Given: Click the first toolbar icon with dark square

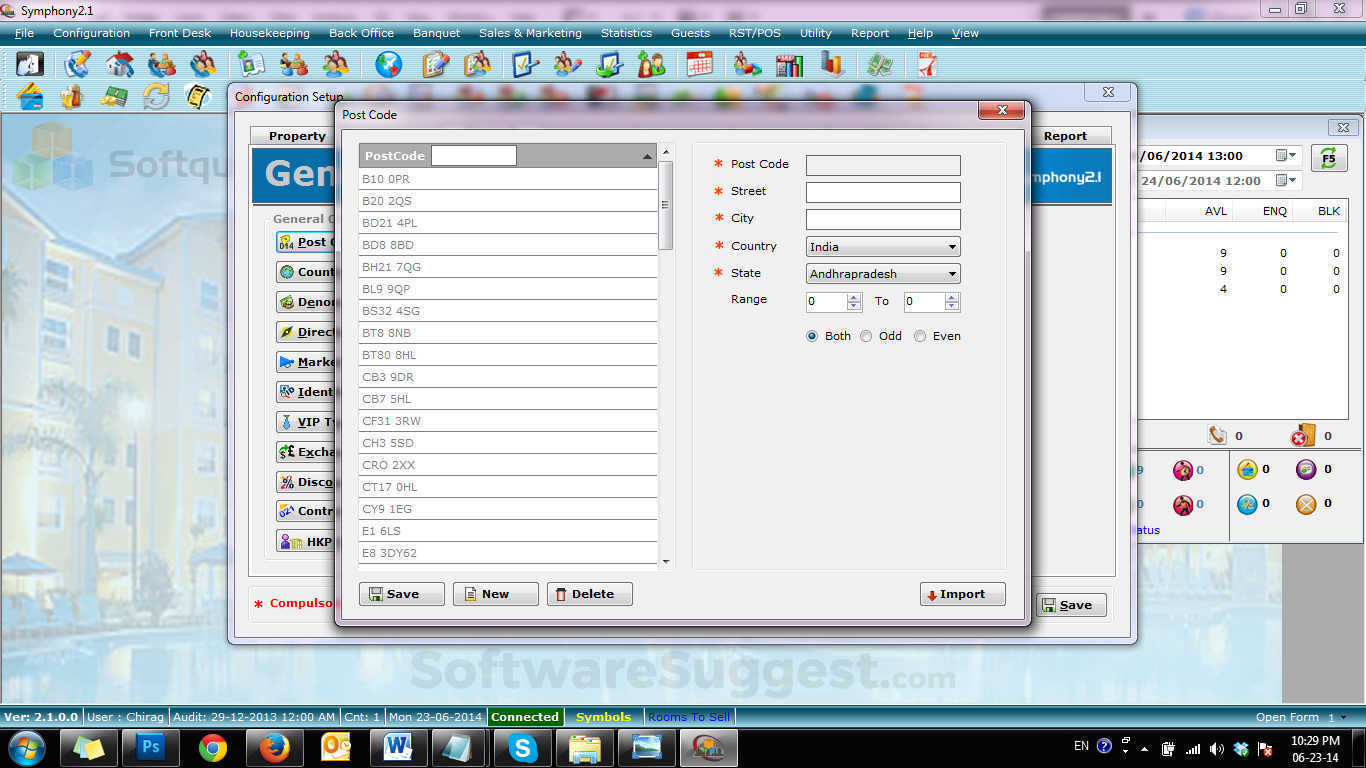Looking at the screenshot, I should pyautogui.click(x=30, y=65).
